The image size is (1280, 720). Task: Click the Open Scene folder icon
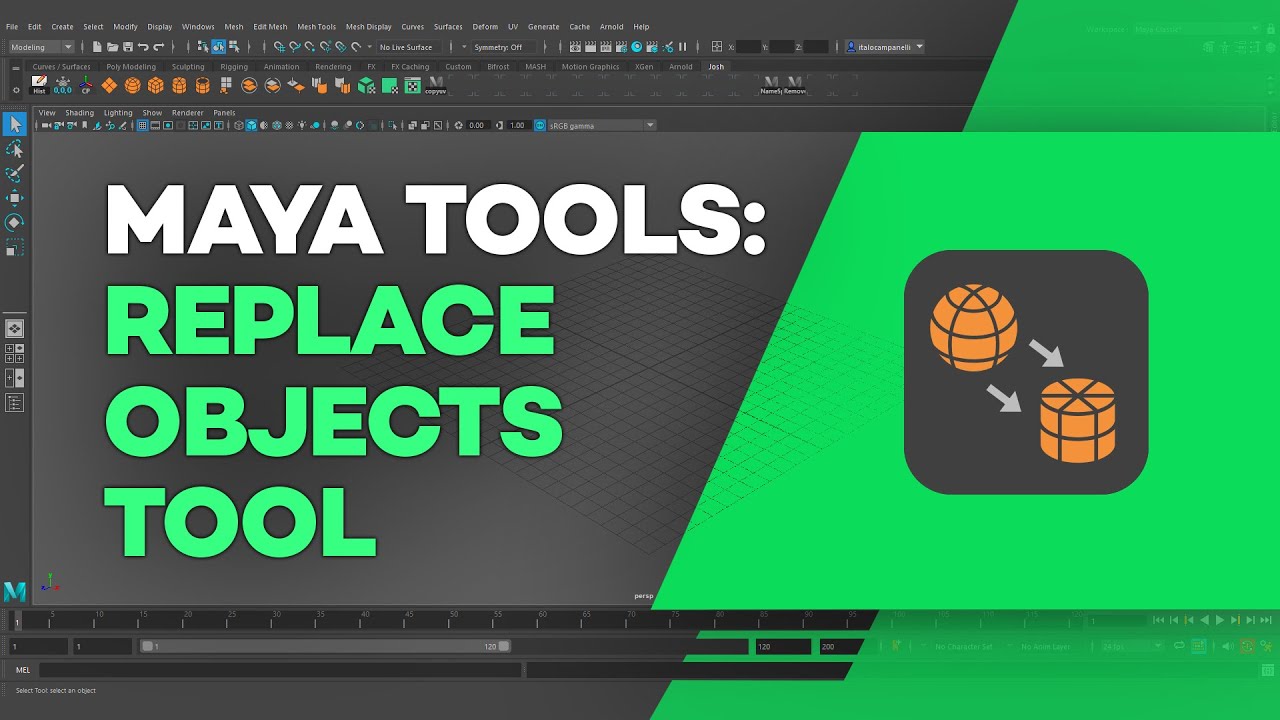(x=112, y=47)
